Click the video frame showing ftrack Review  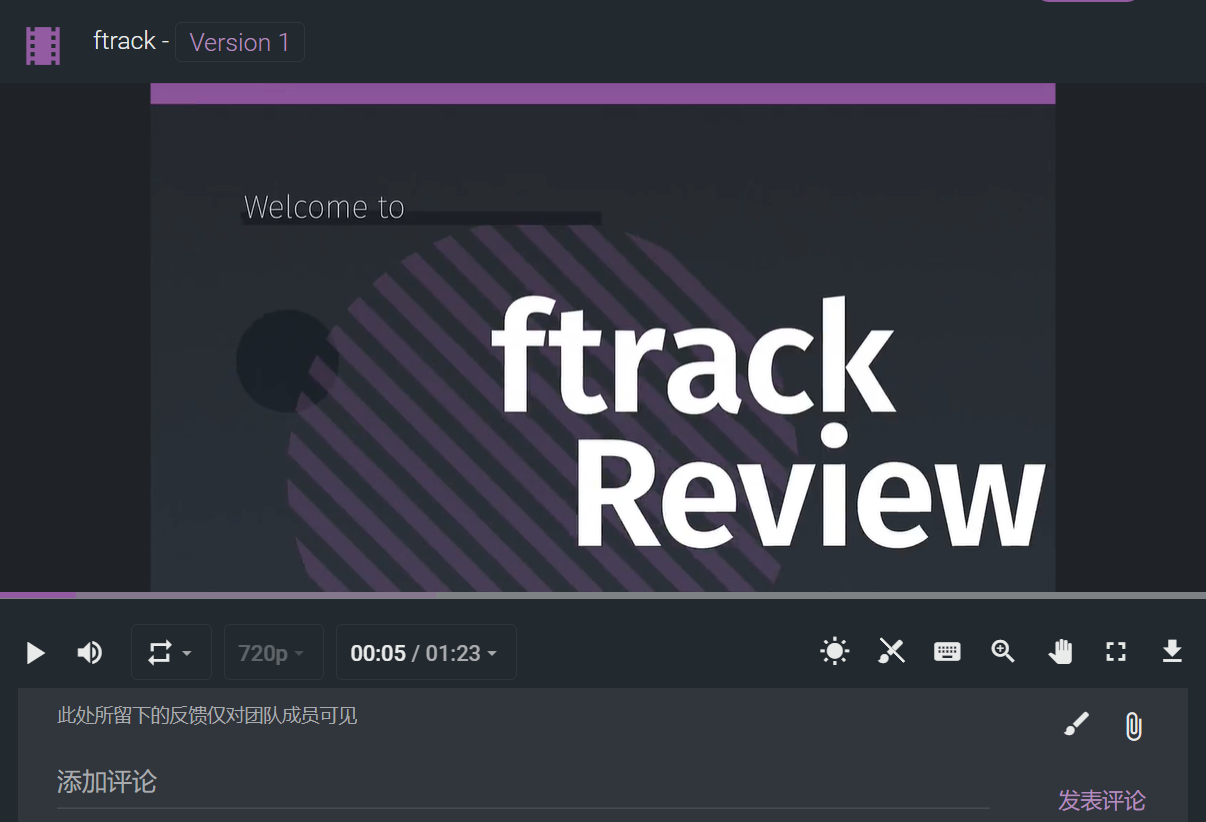tap(602, 340)
